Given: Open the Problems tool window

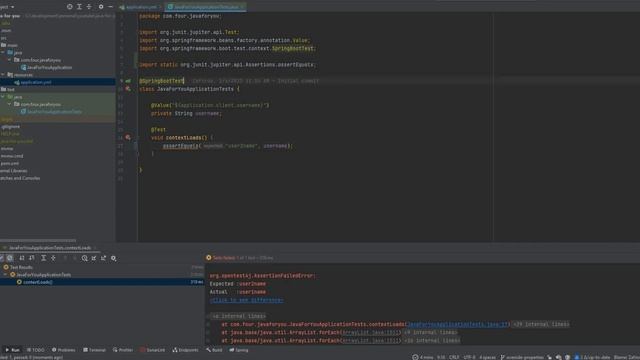Looking at the screenshot, I should click(x=64, y=350).
